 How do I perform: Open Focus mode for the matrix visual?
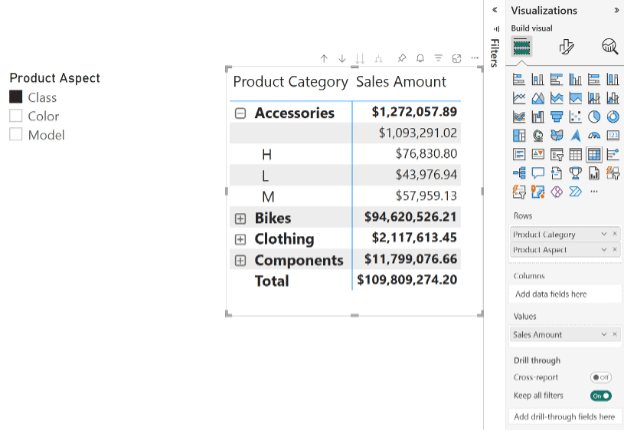457,59
